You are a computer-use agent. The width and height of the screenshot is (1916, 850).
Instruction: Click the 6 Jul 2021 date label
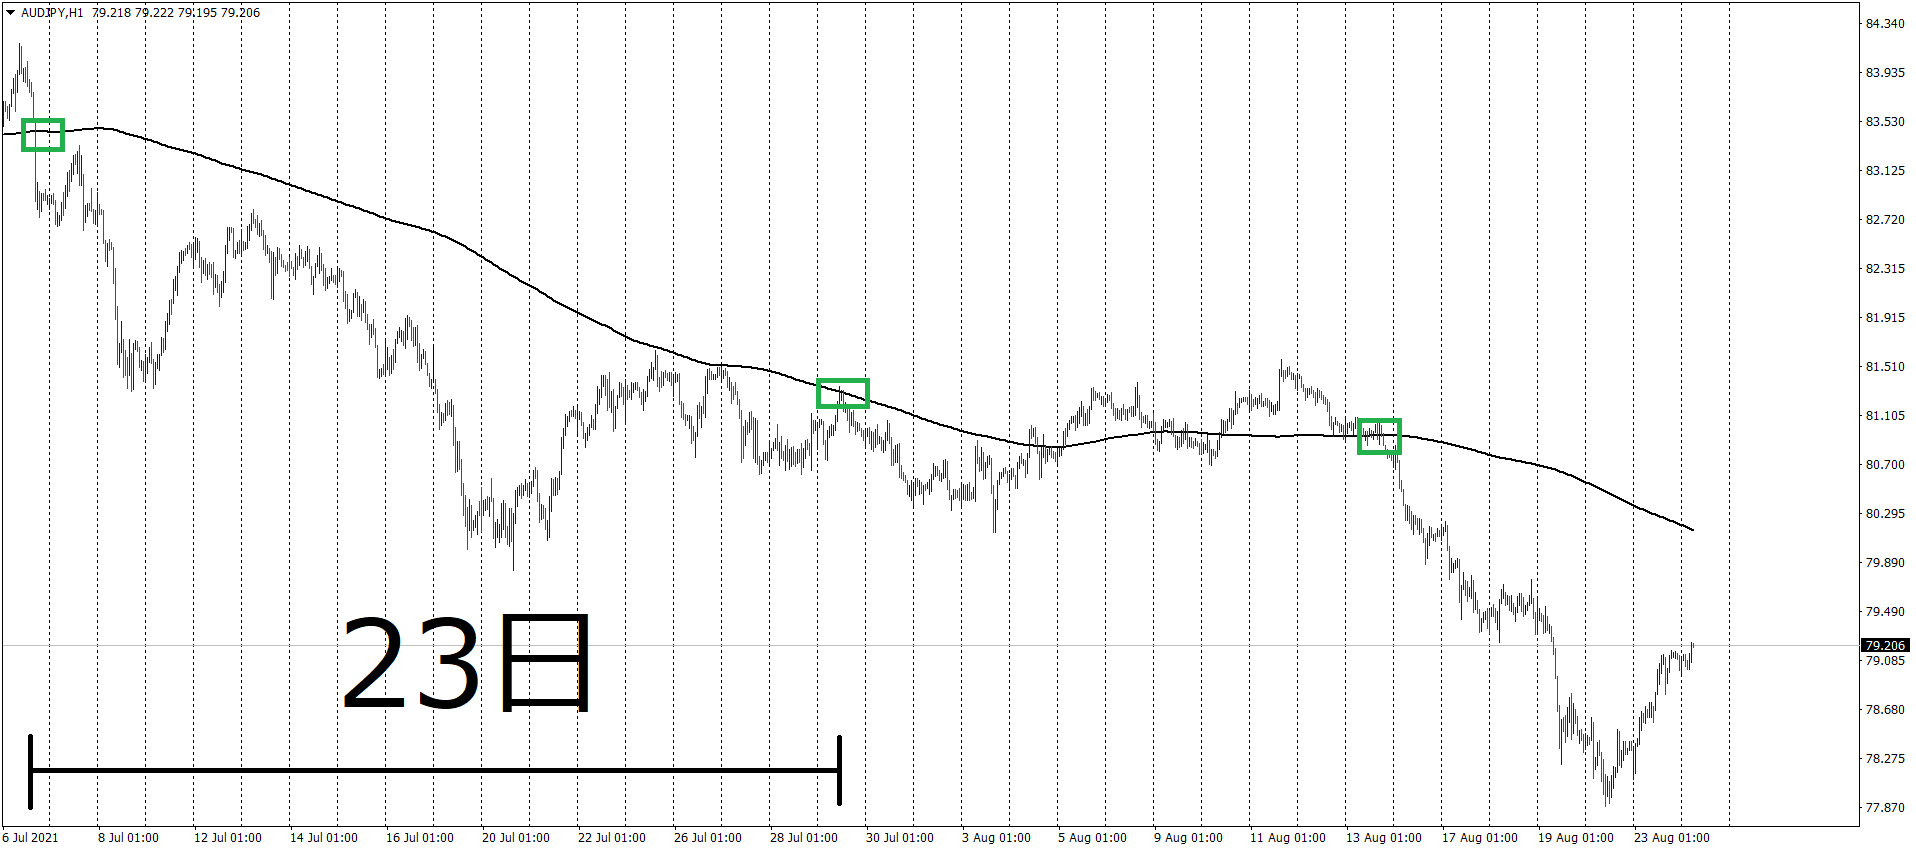pyautogui.click(x=30, y=838)
